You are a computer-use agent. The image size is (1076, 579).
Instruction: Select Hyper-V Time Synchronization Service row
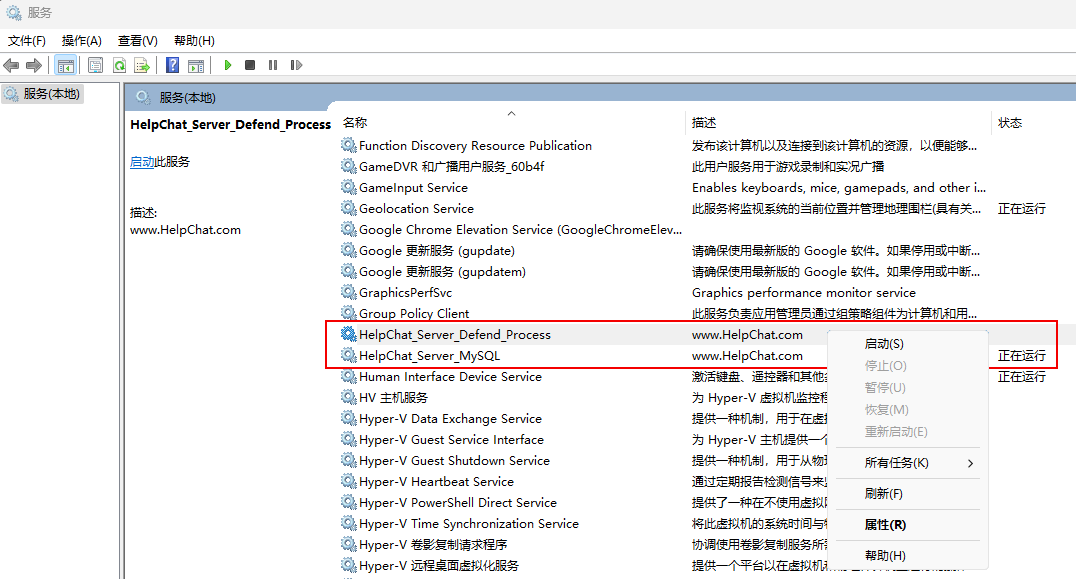pyautogui.click(x=469, y=524)
